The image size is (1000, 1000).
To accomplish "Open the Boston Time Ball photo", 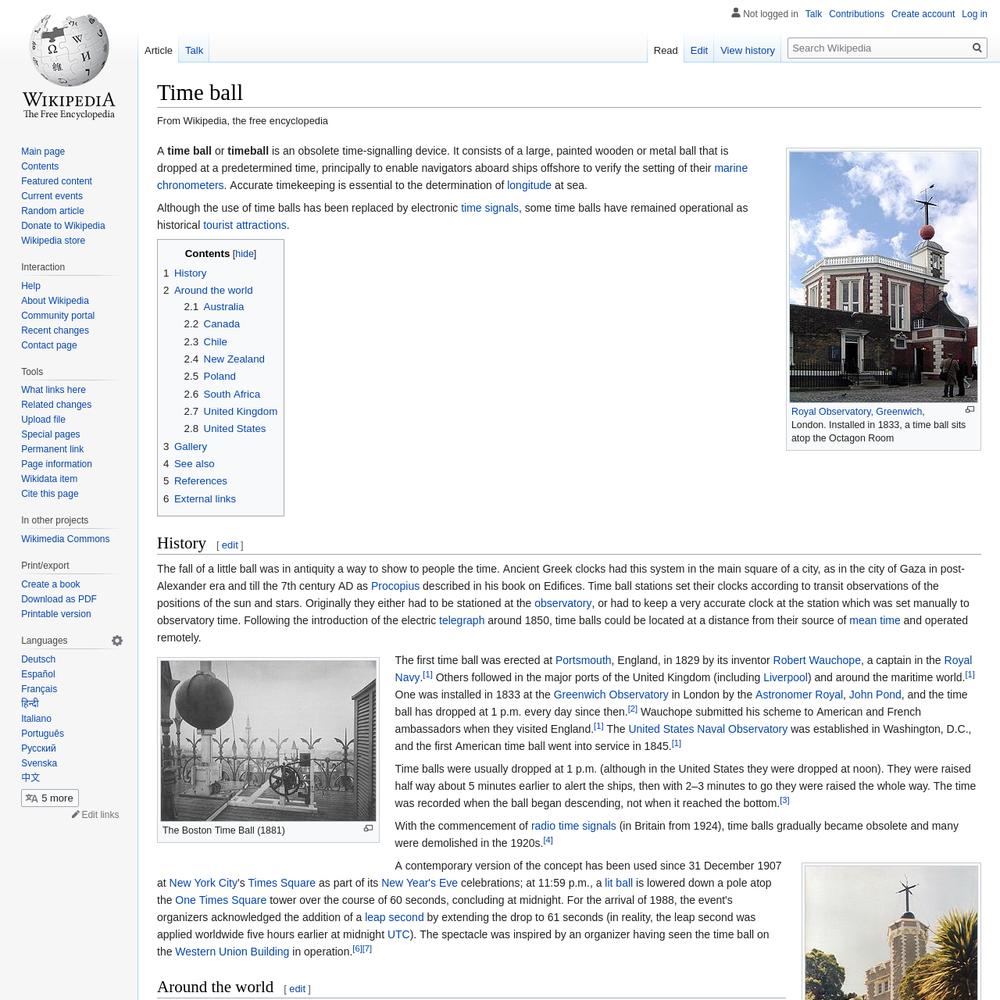I will pyautogui.click(x=268, y=740).
